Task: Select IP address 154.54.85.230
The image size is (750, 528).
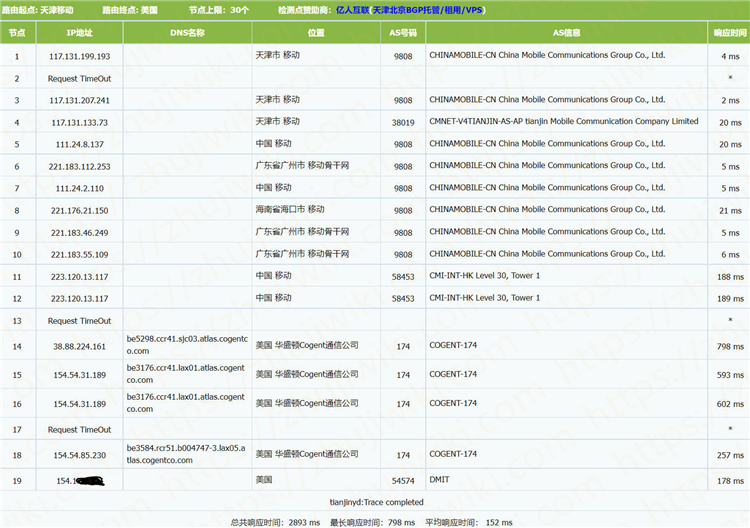Action: tap(79, 455)
